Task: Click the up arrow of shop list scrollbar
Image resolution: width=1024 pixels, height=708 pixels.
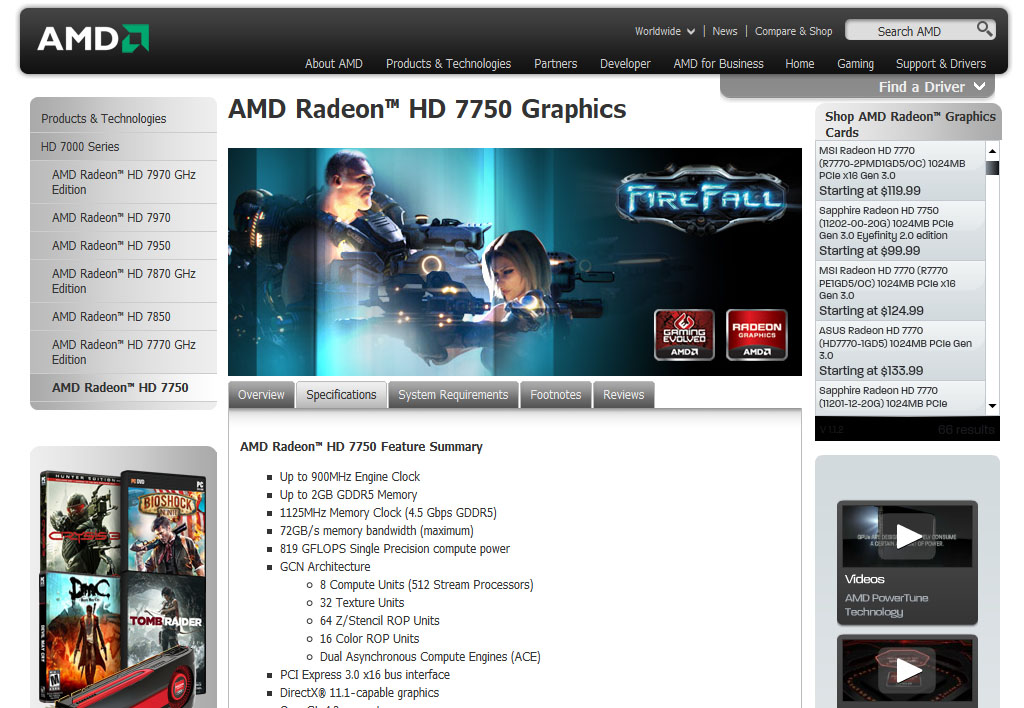Action: click(993, 151)
